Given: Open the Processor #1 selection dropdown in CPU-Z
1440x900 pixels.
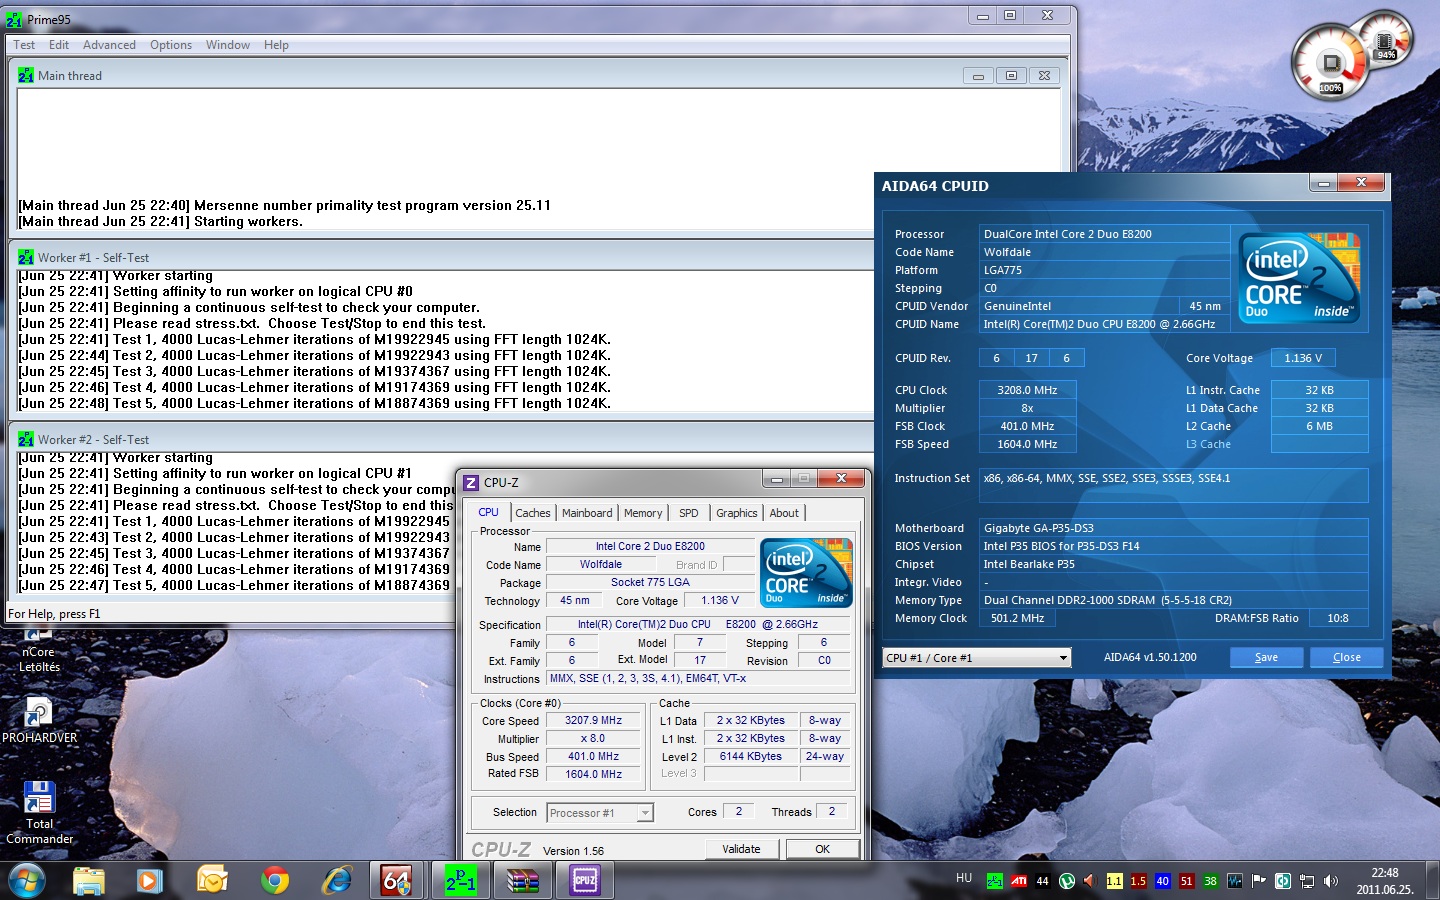Looking at the screenshot, I should 600,813.
